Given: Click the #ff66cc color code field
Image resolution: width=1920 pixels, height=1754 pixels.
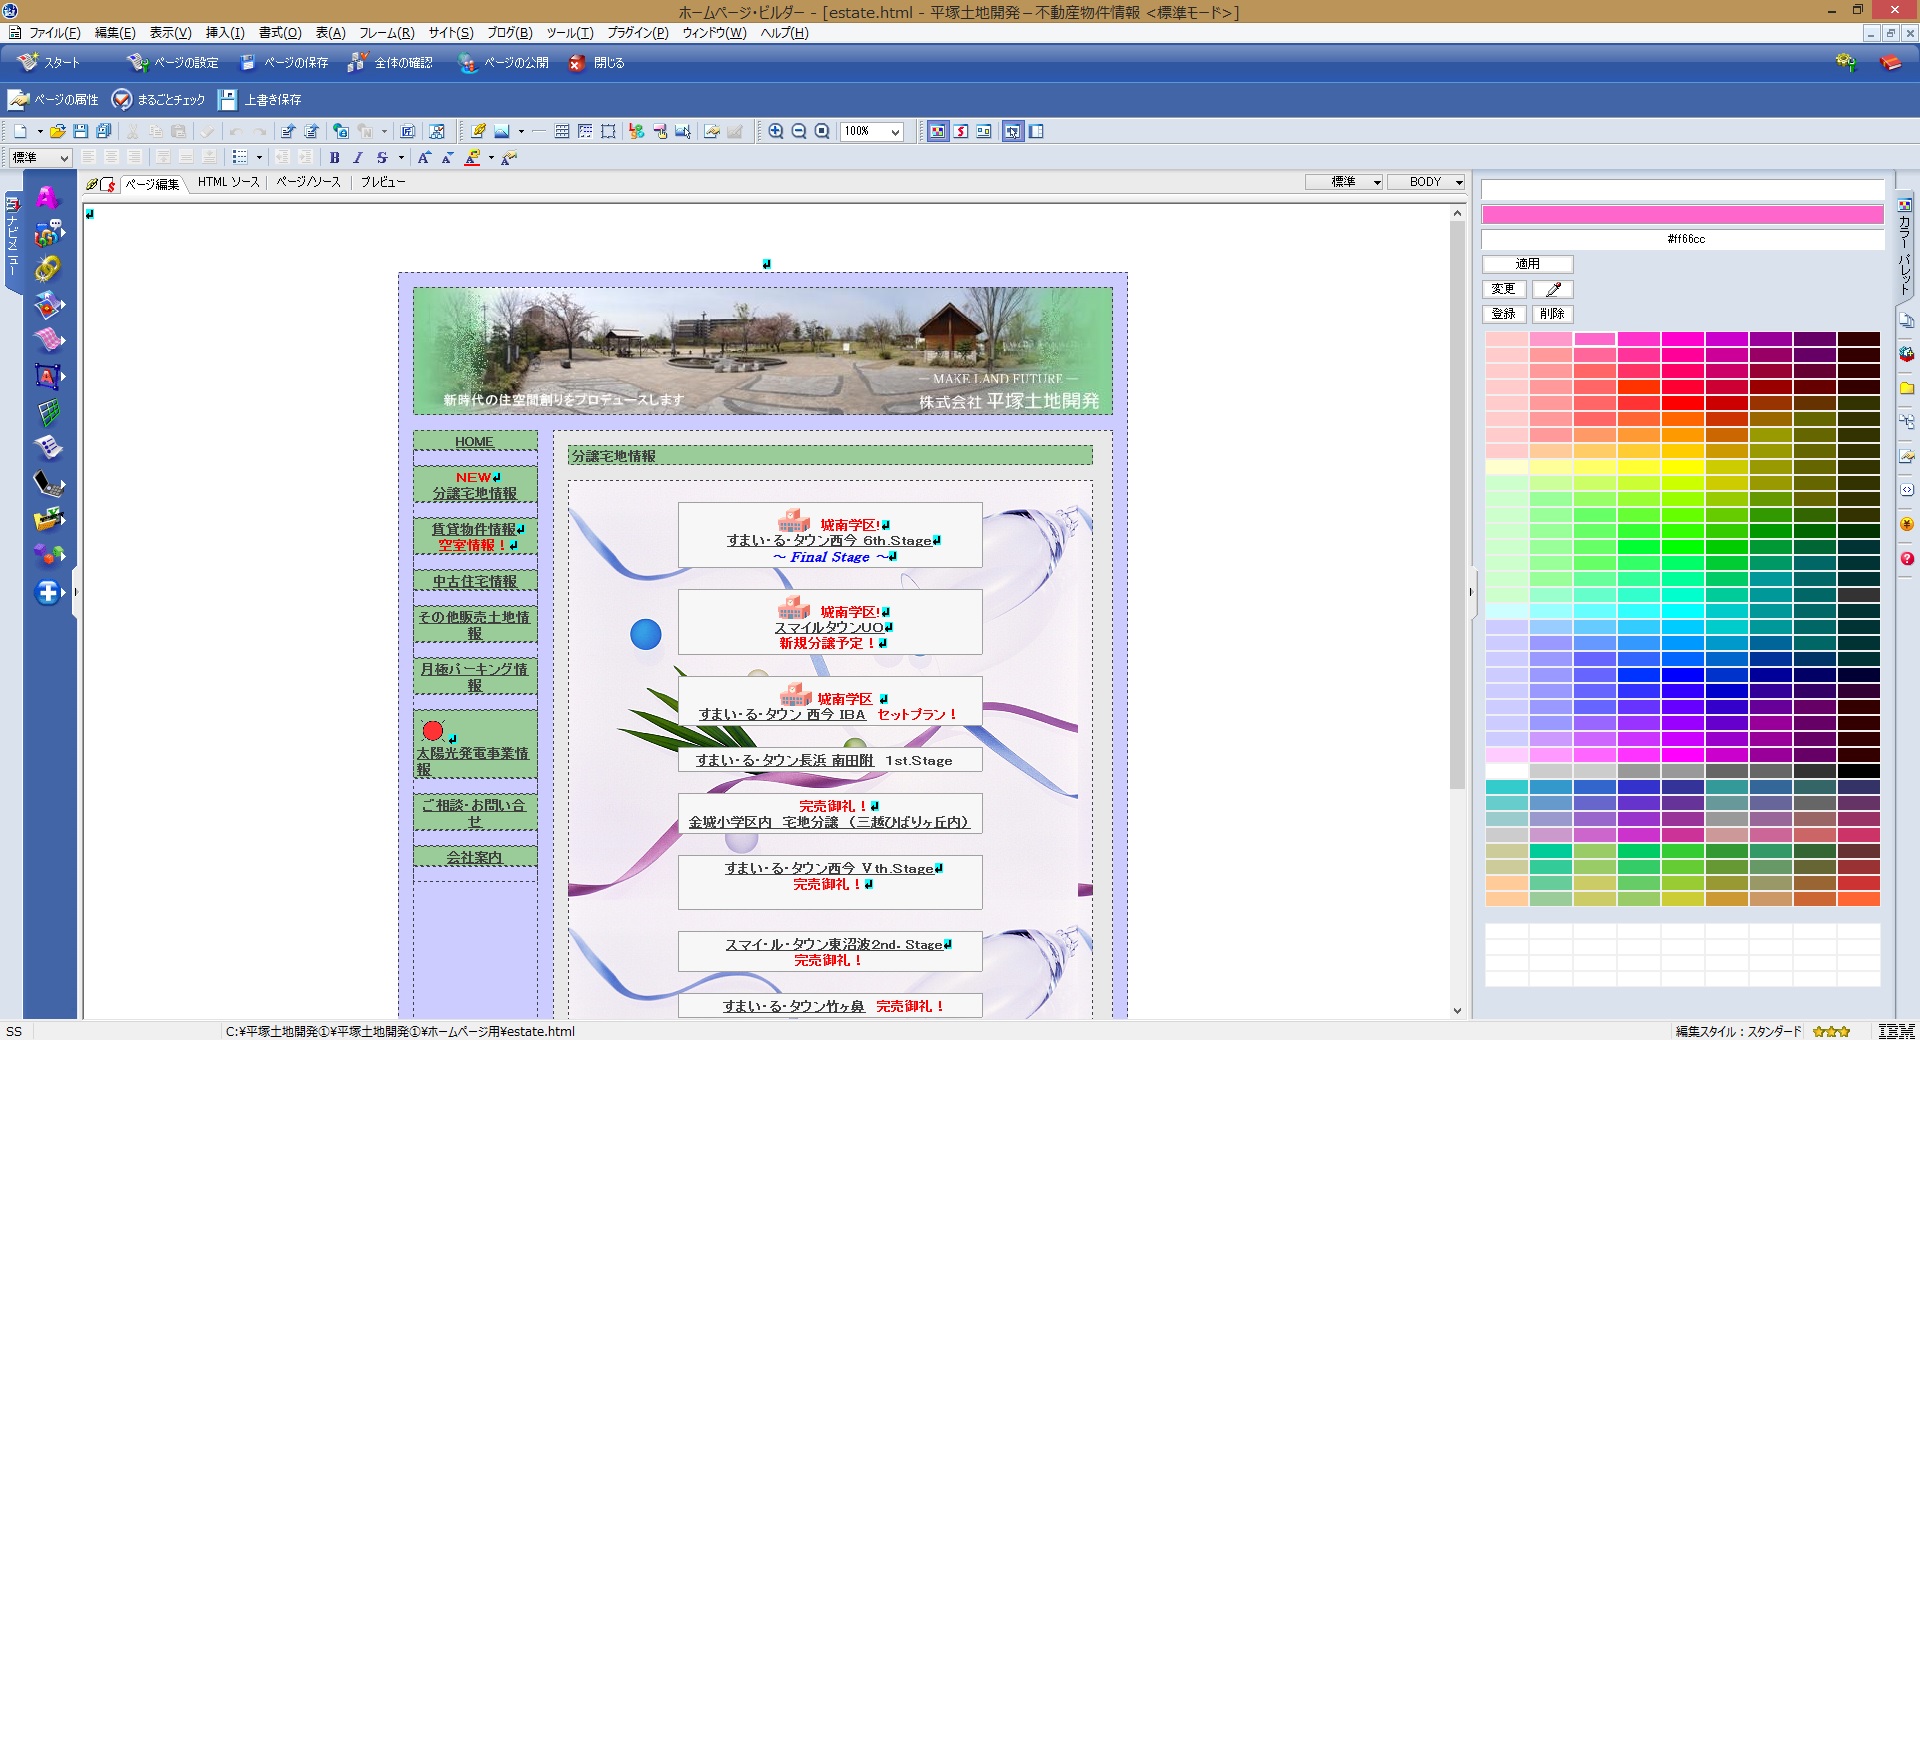Looking at the screenshot, I should [x=1684, y=239].
